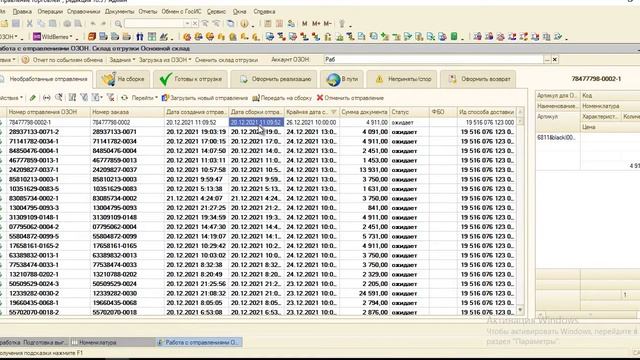Click the calendar icon in top toolbar
Image resolution: width=640 pixels, height=360 pixels.
pos(279,24)
